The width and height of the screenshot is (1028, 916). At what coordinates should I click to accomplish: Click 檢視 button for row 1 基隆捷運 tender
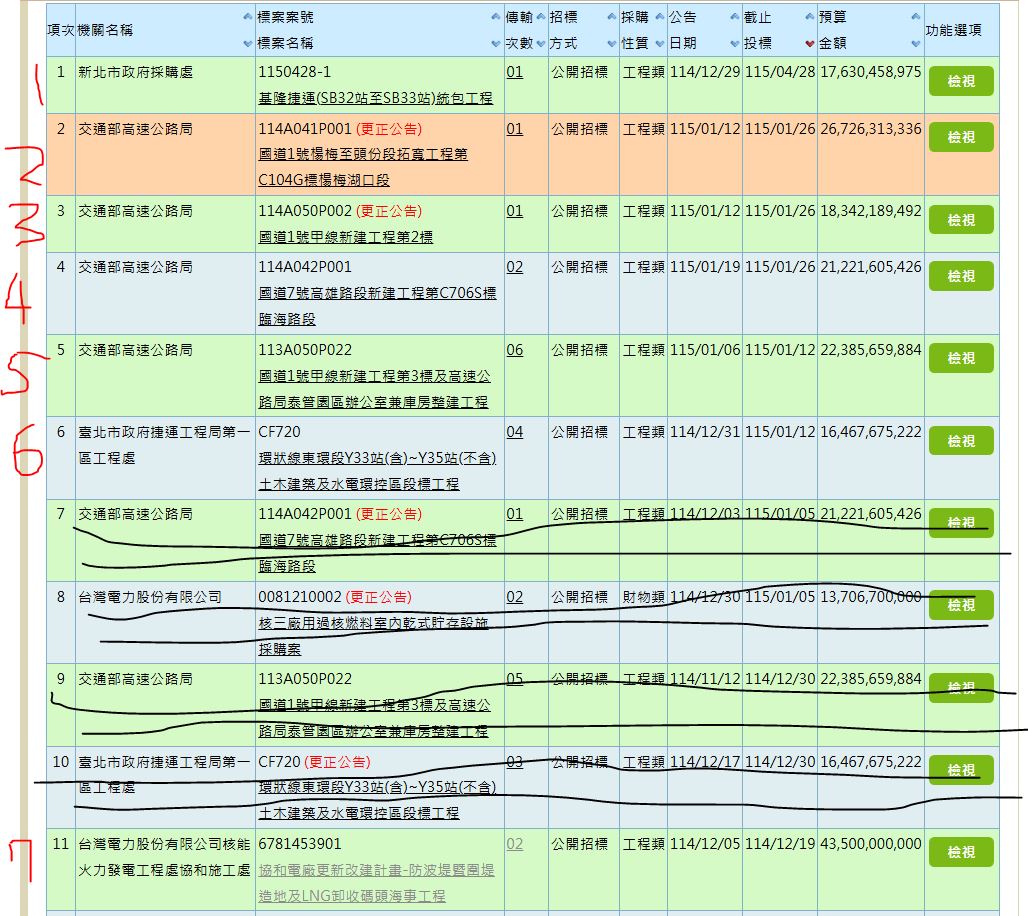coord(960,81)
